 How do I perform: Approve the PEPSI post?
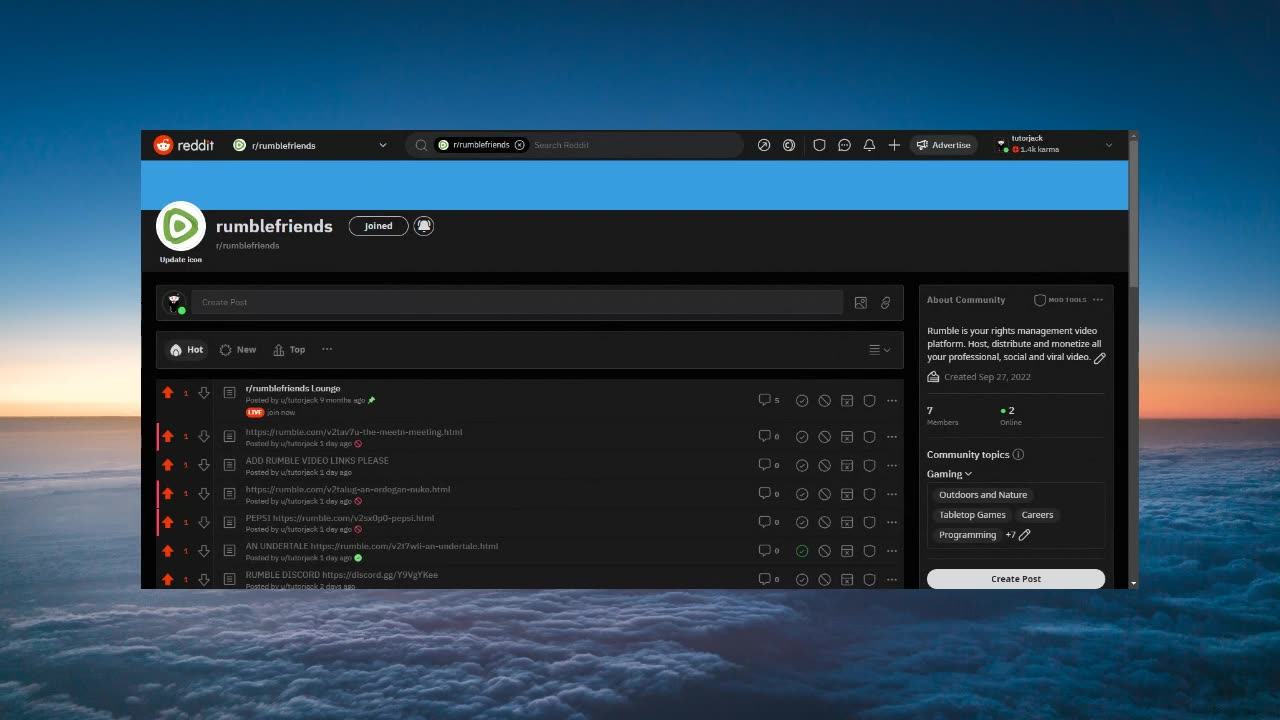(x=802, y=522)
